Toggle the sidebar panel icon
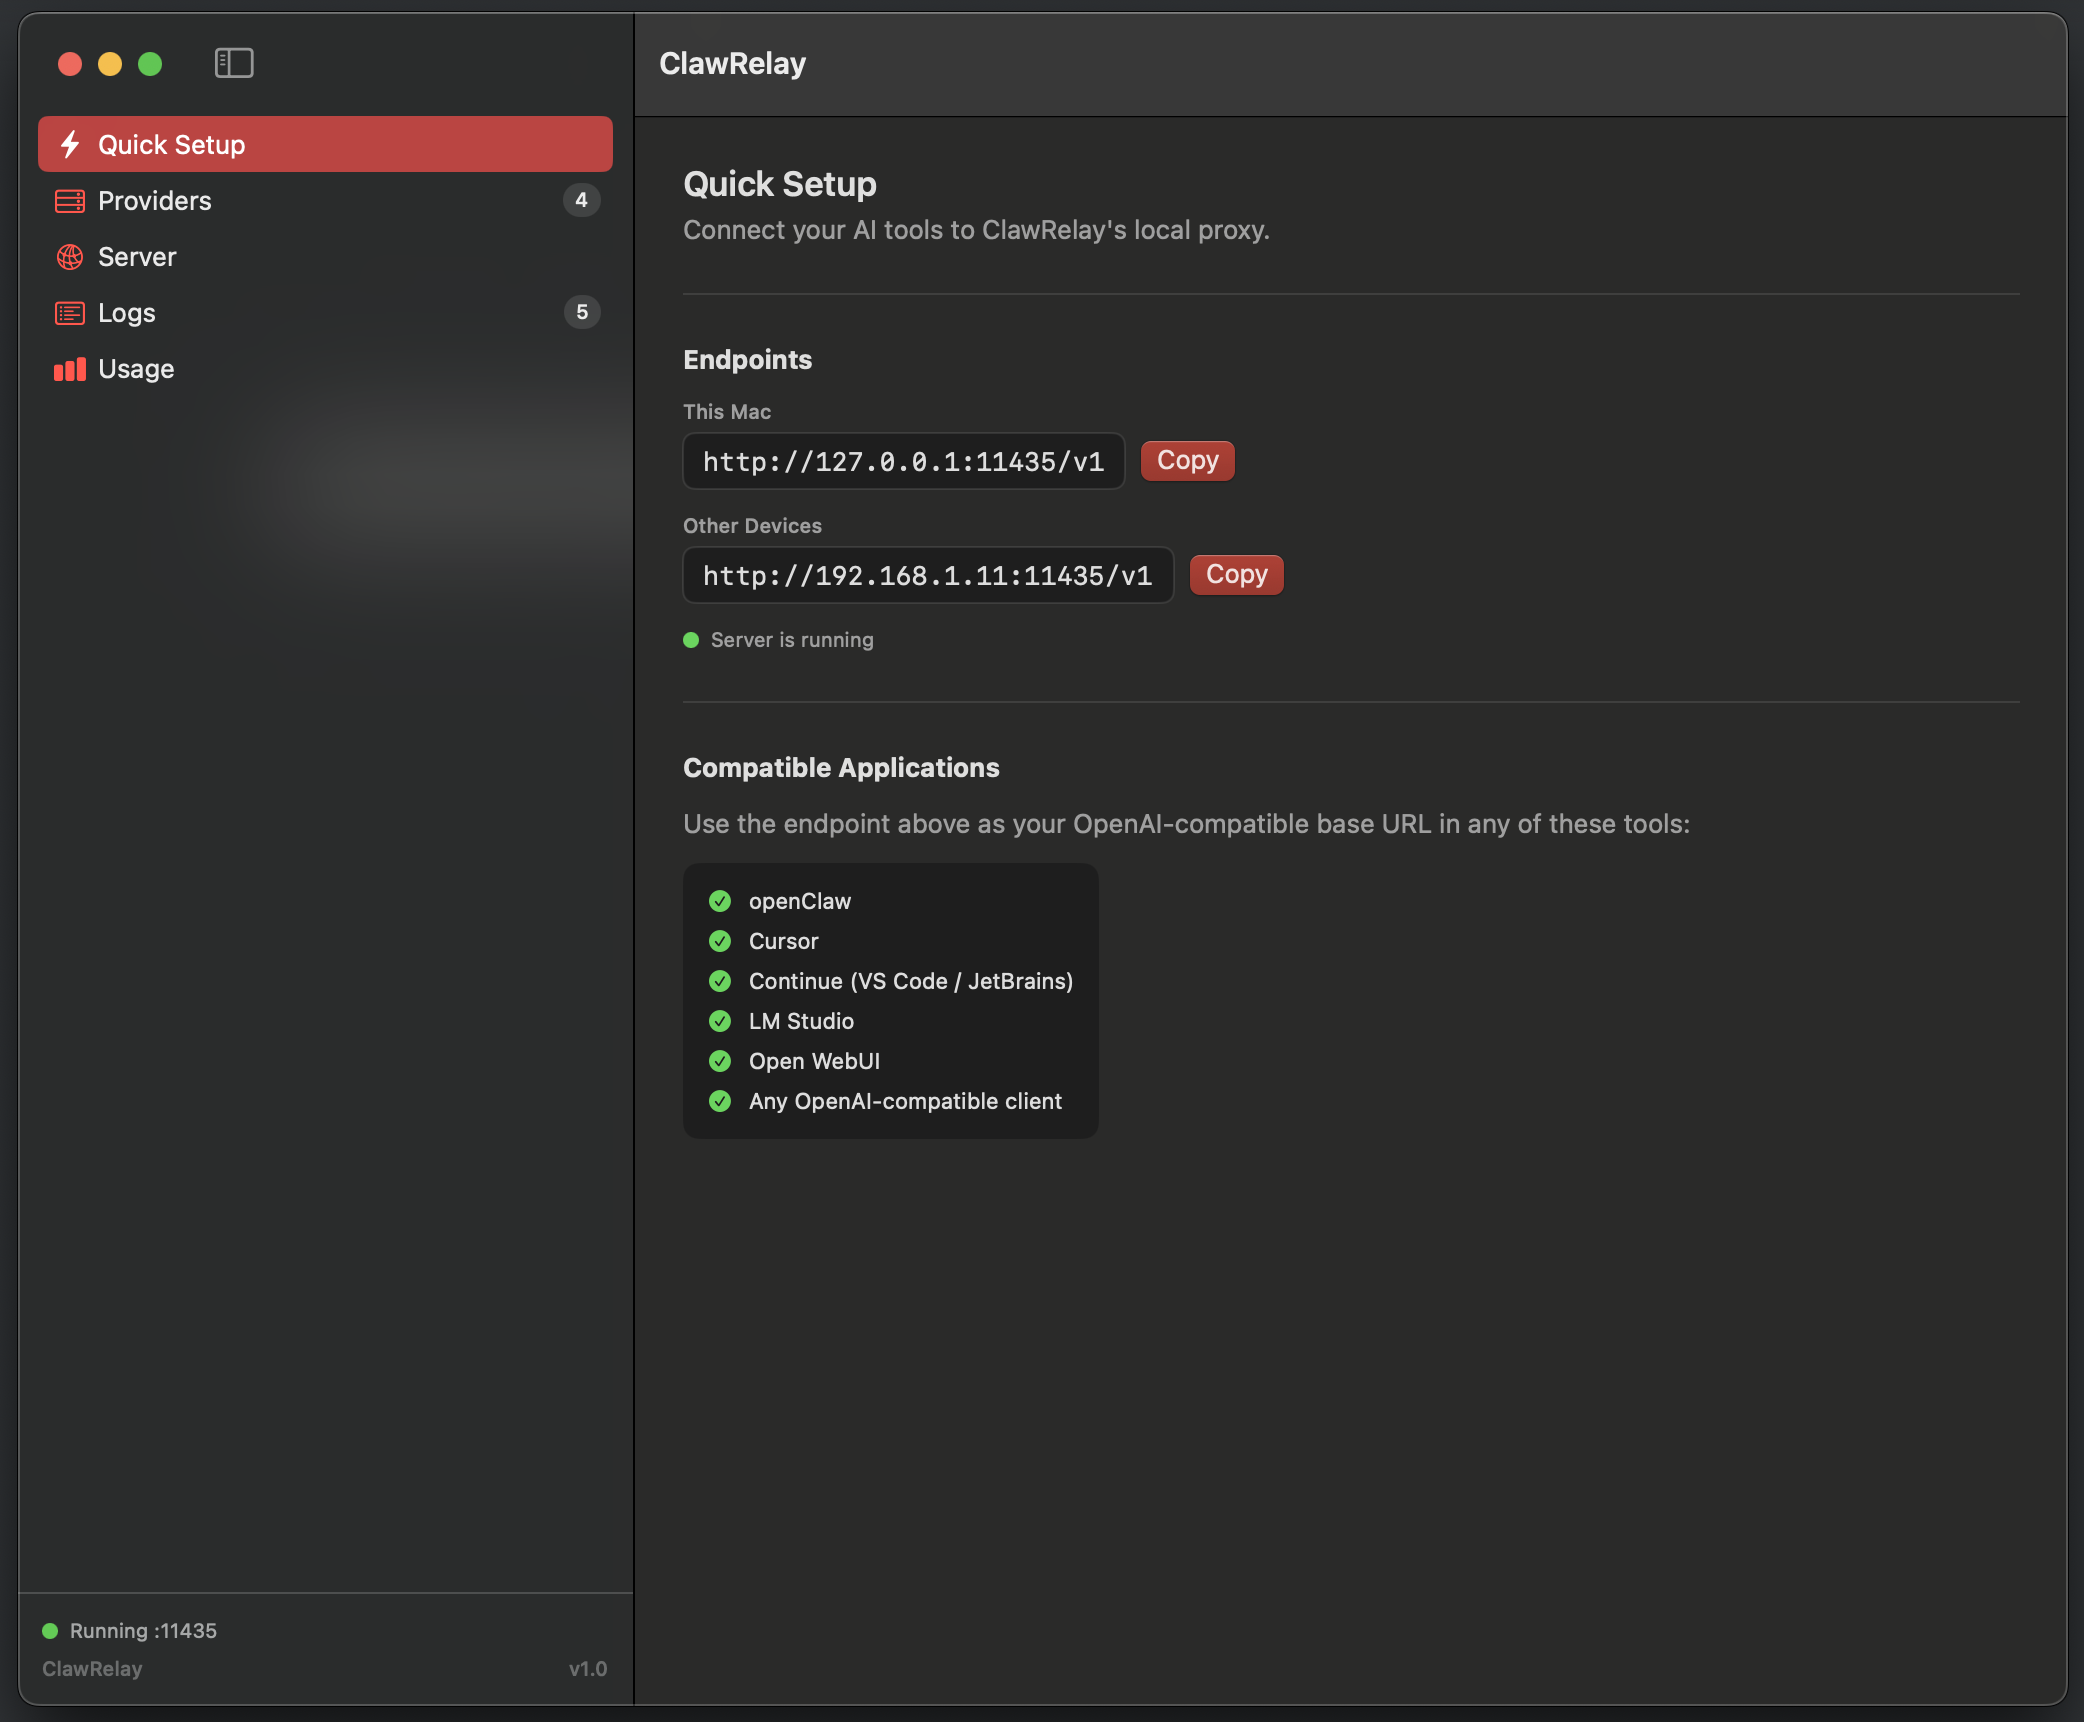This screenshot has width=2084, height=1722. pos(234,63)
